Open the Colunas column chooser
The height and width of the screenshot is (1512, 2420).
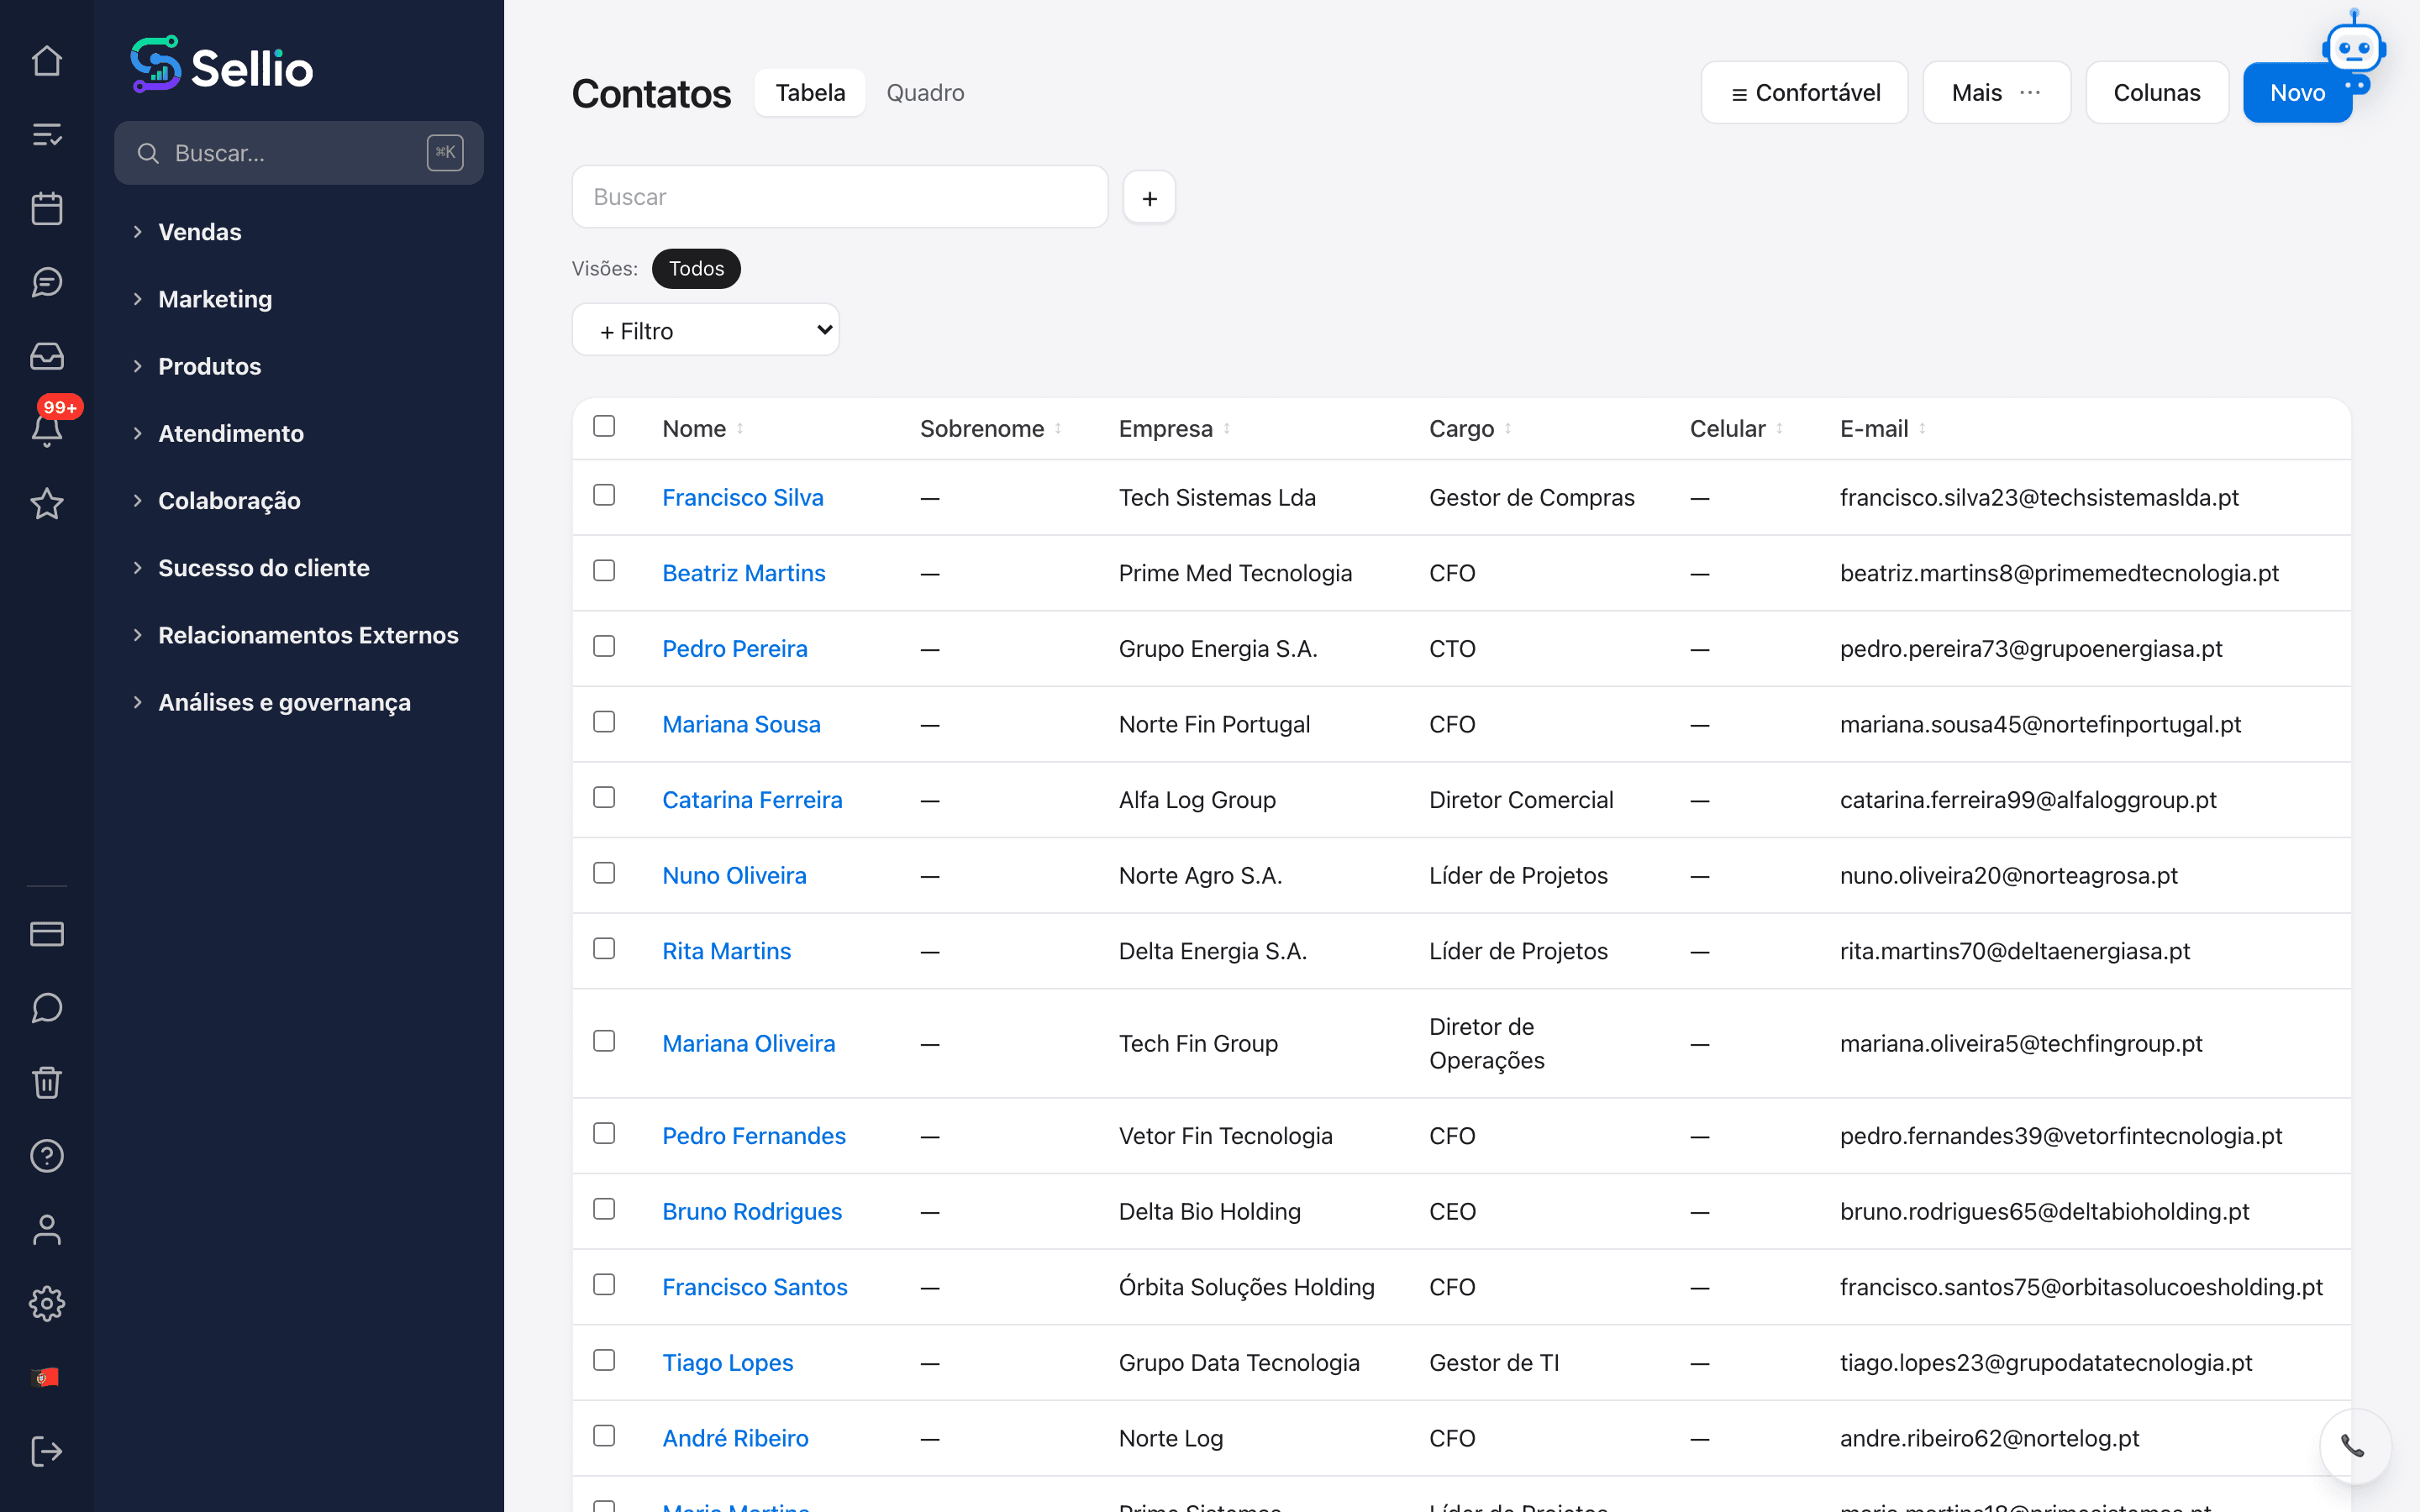(x=2157, y=93)
